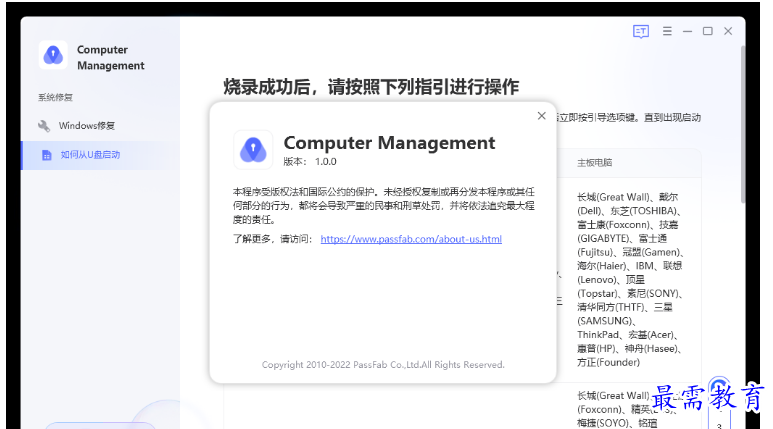This screenshot has width=773, height=429.
Task: Close the main application window
Action: (x=728, y=31)
